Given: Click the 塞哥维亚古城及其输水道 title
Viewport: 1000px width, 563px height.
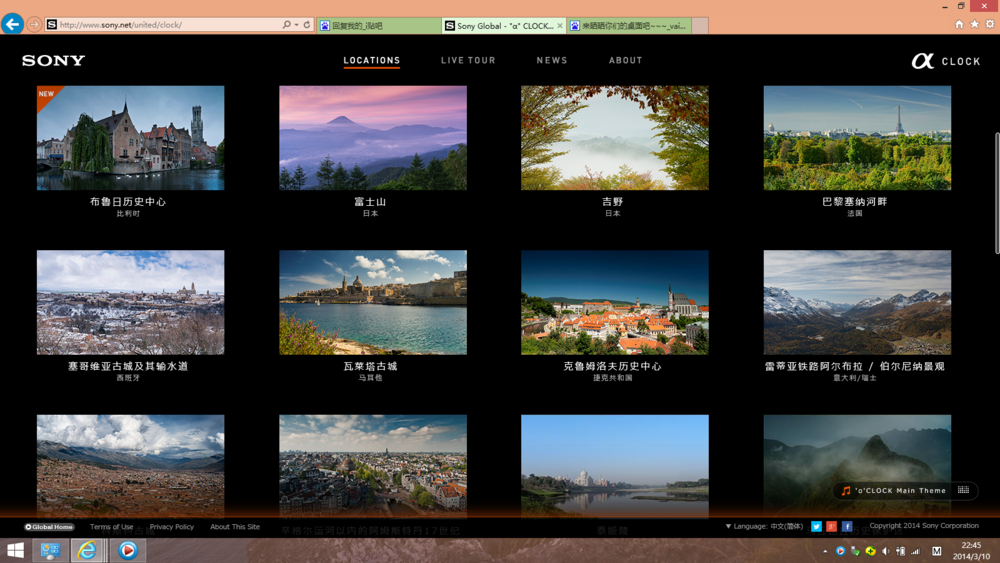Looking at the screenshot, I should [x=128, y=366].
